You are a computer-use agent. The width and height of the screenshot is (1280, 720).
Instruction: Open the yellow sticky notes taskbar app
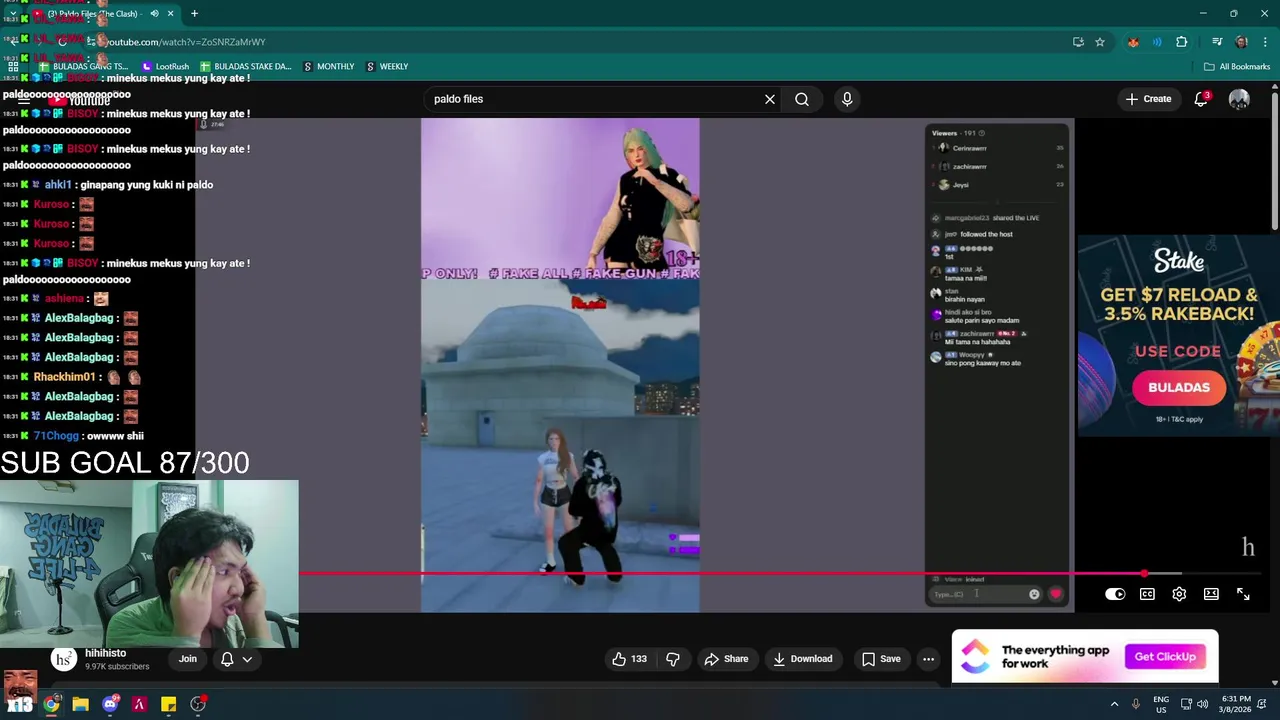[x=169, y=704]
